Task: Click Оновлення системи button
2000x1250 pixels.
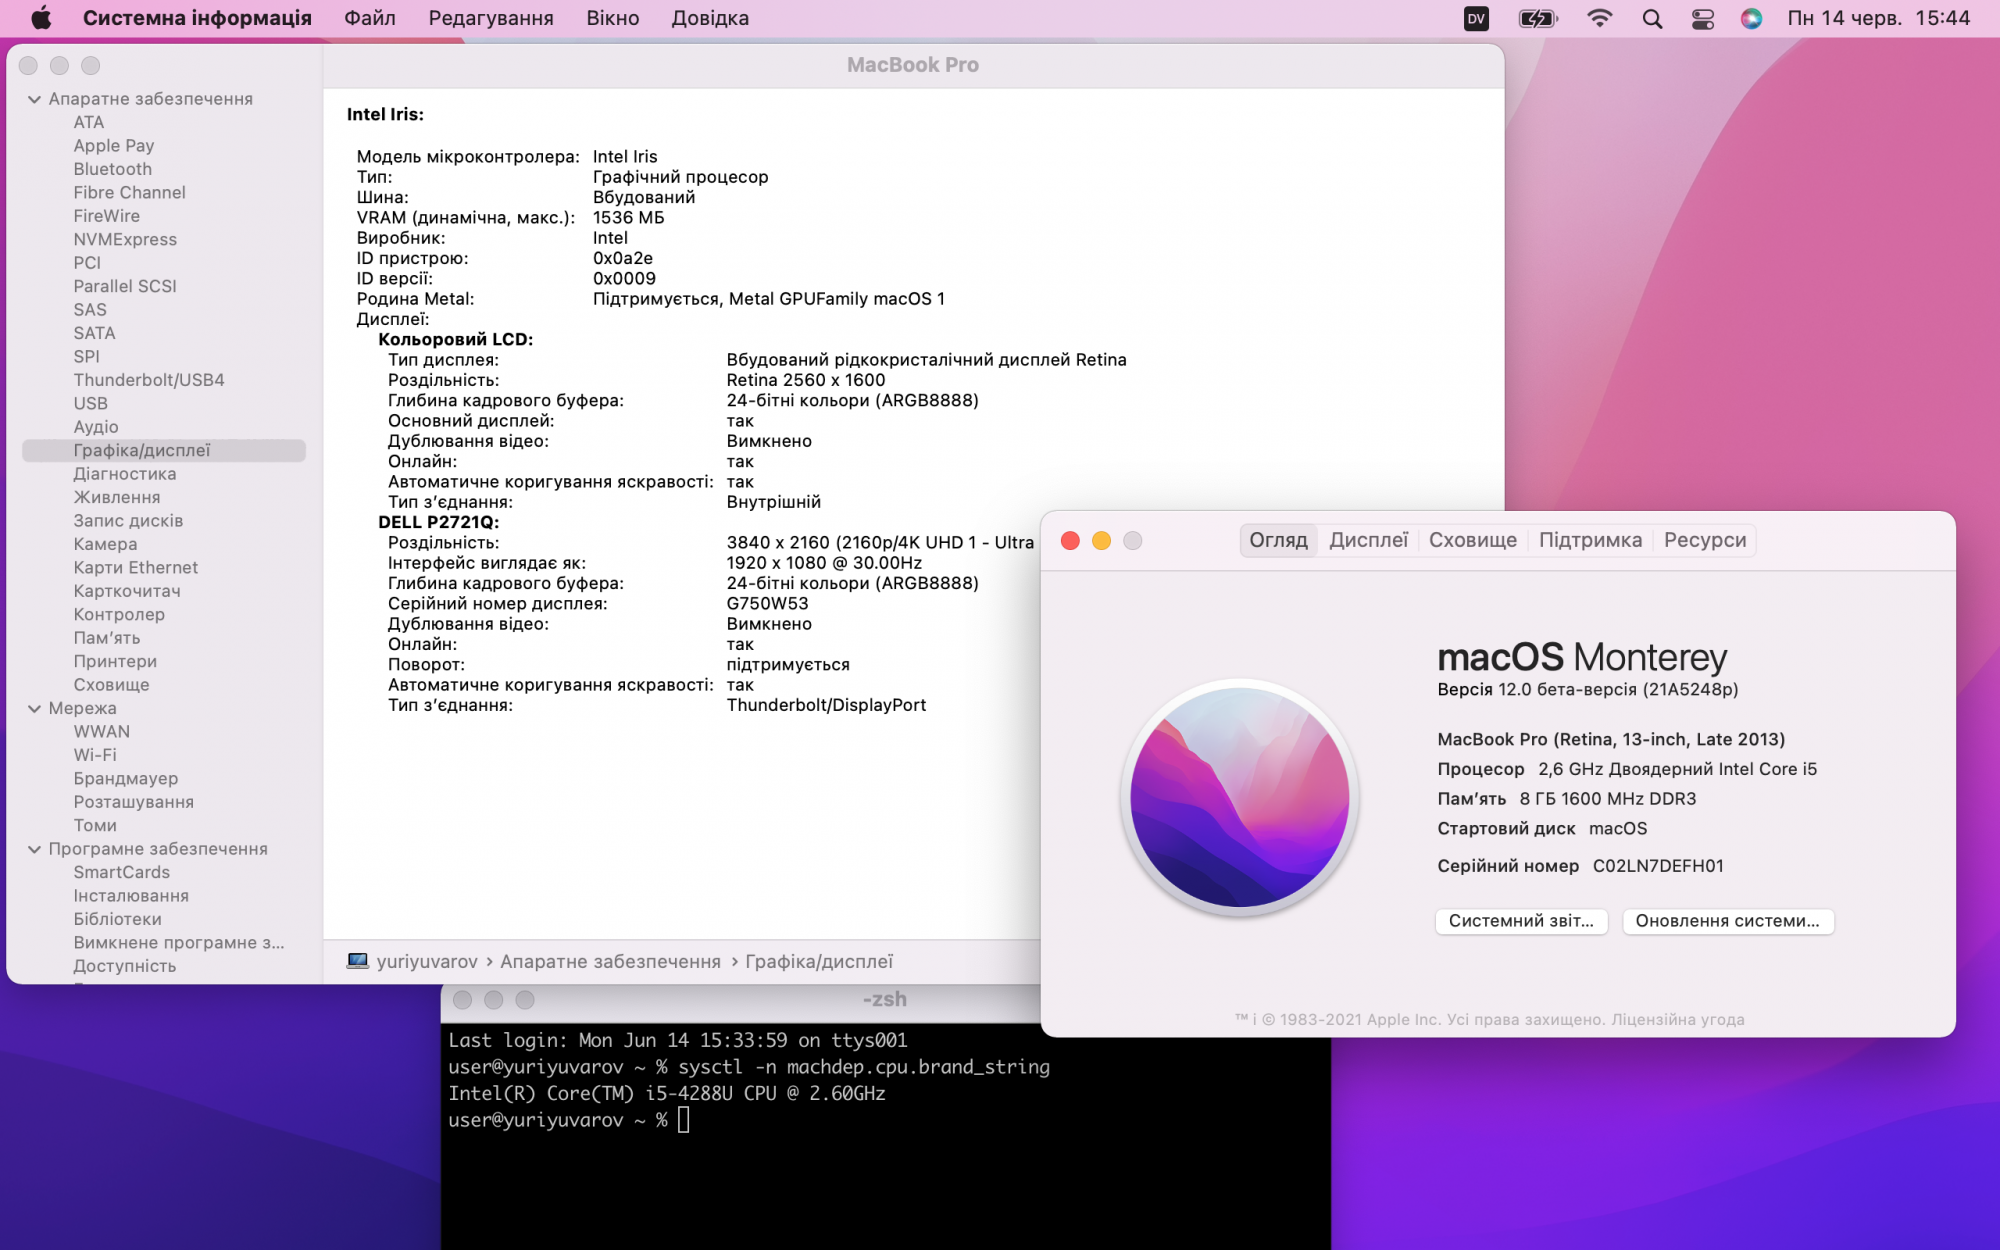Action: click(1727, 921)
